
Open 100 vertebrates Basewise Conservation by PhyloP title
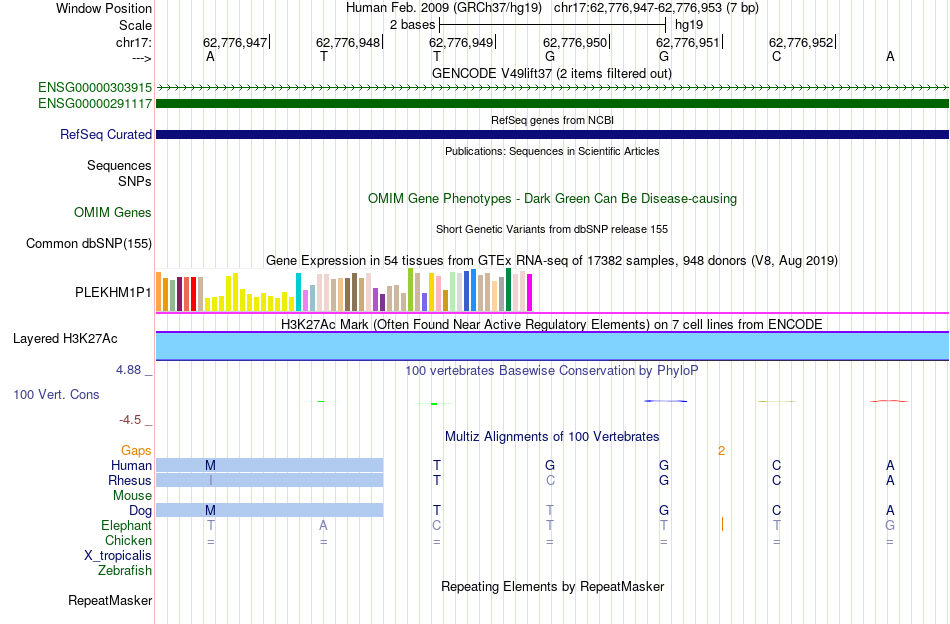pos(552,370)
